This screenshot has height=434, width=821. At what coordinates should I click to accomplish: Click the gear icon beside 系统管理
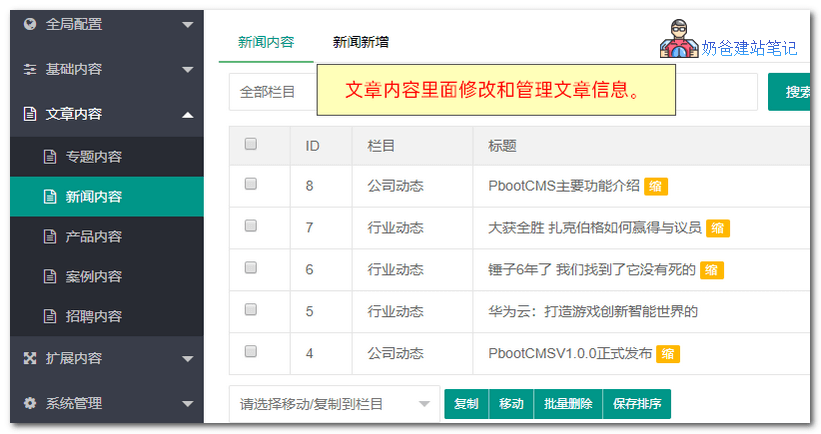click(30, 403)
